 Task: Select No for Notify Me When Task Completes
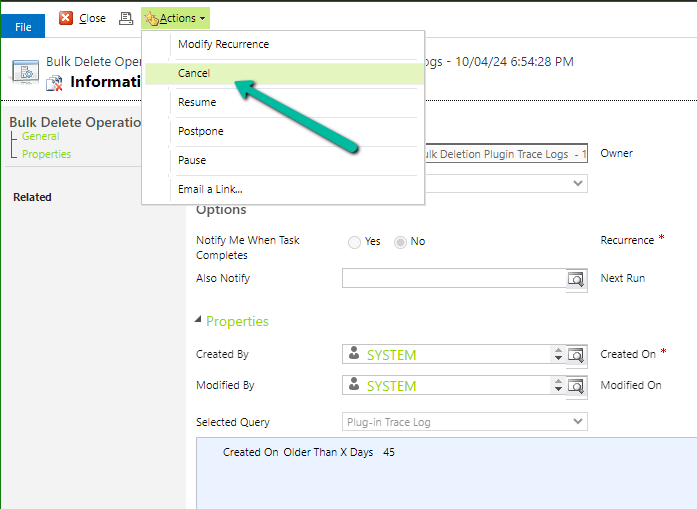coord(401,242)
